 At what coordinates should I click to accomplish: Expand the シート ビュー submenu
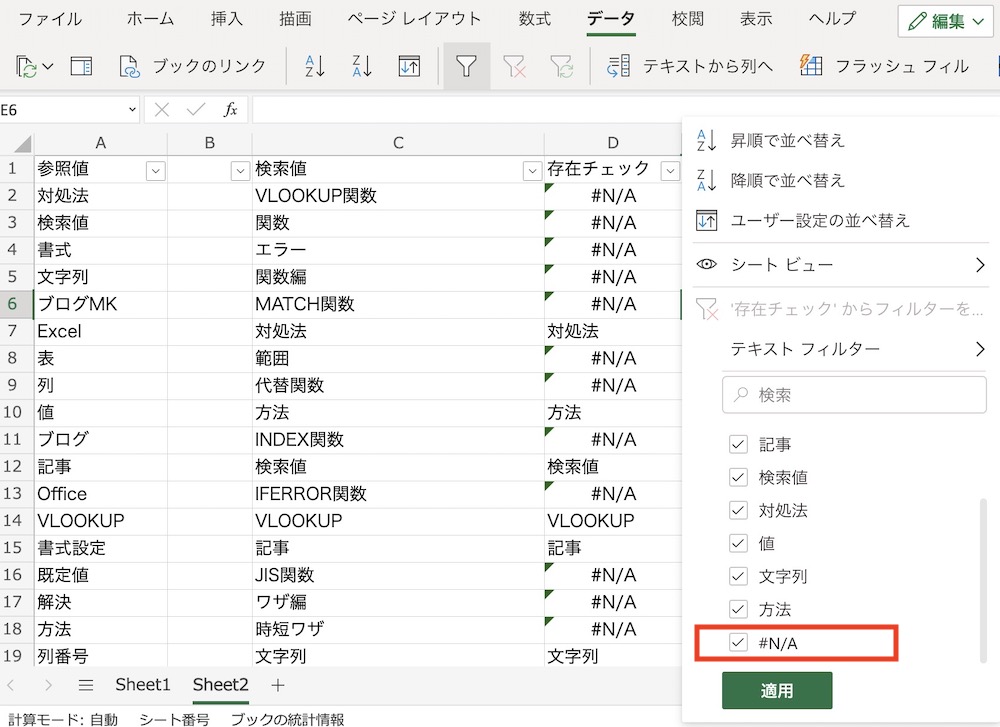(x=980, y=265)
